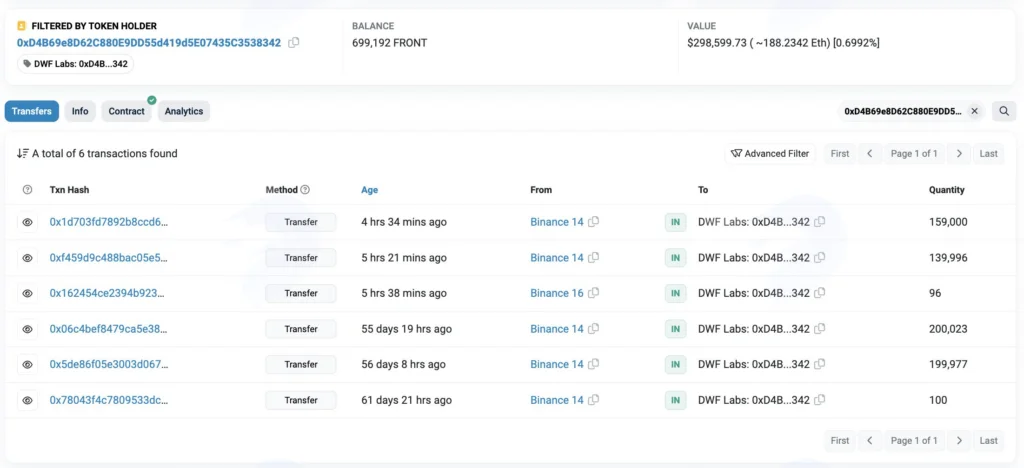Copy DWF Labs address in 96 quantity row
Viewport: 1024px width, 468px height.
[x=820, y=293]
